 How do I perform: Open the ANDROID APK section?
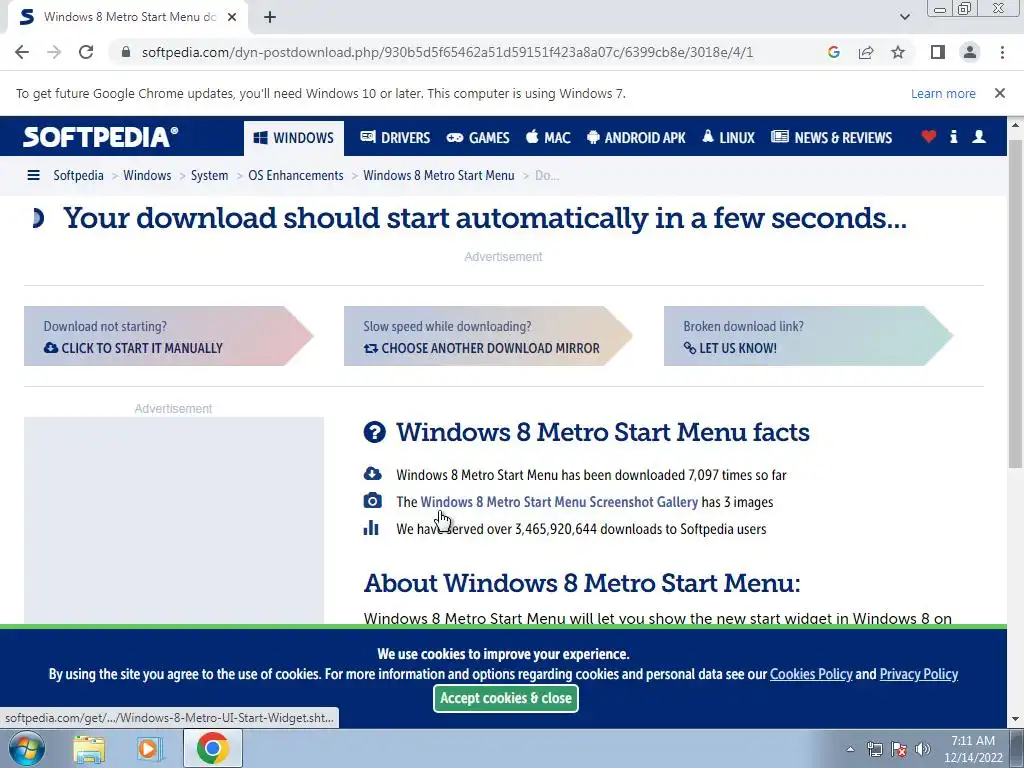pyautogui.click(x=636, y=138)
